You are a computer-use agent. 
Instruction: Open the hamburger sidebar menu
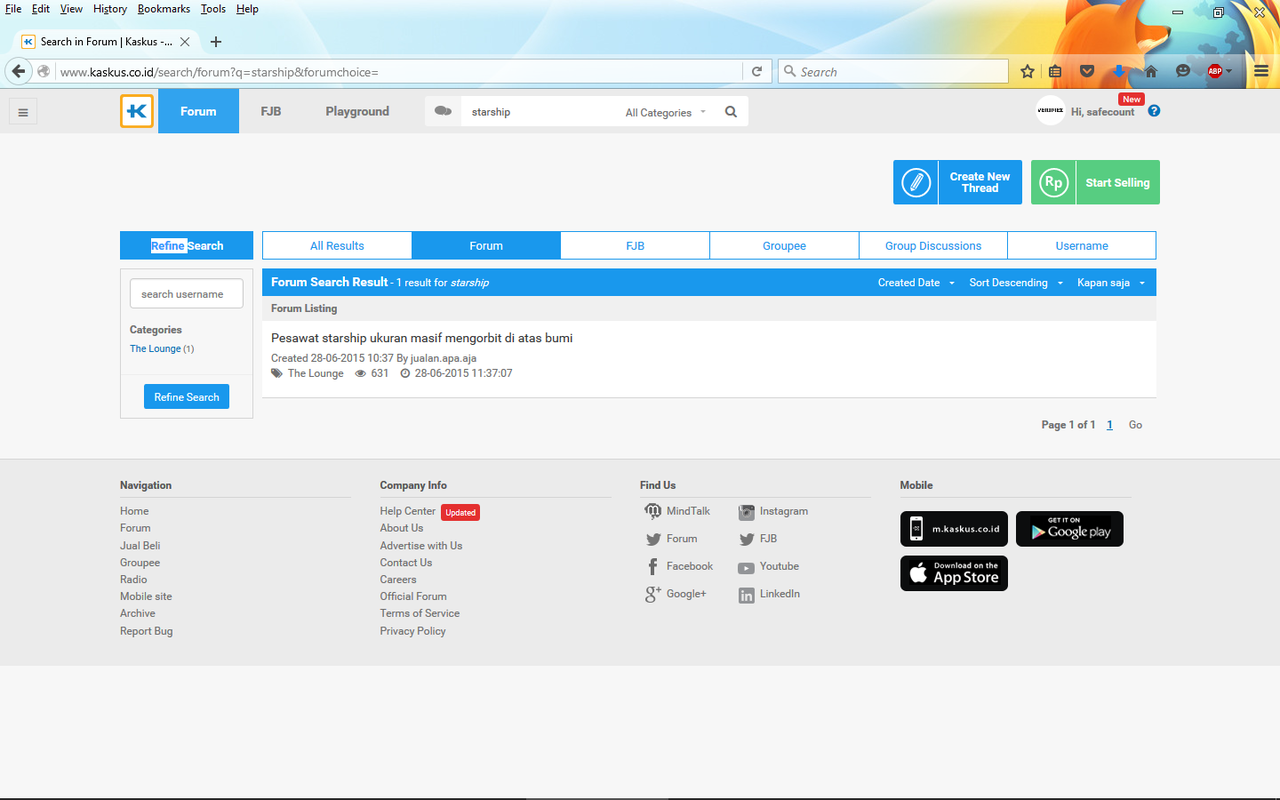[22, 112]
